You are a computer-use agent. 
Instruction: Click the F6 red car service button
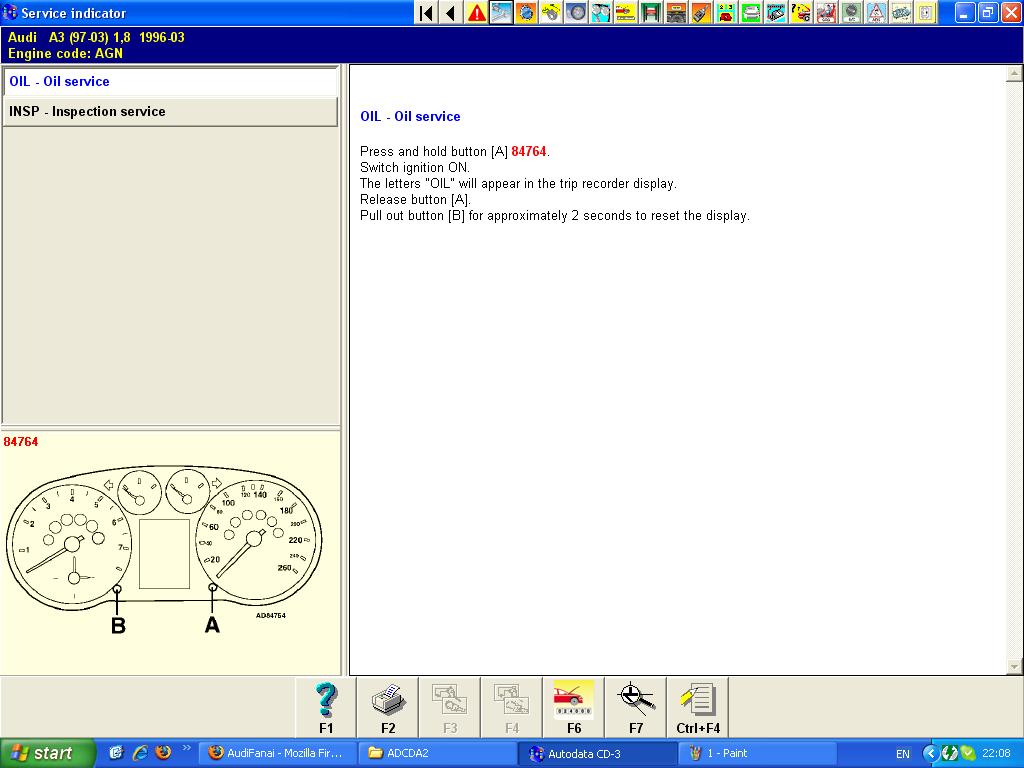click(574, 708)
